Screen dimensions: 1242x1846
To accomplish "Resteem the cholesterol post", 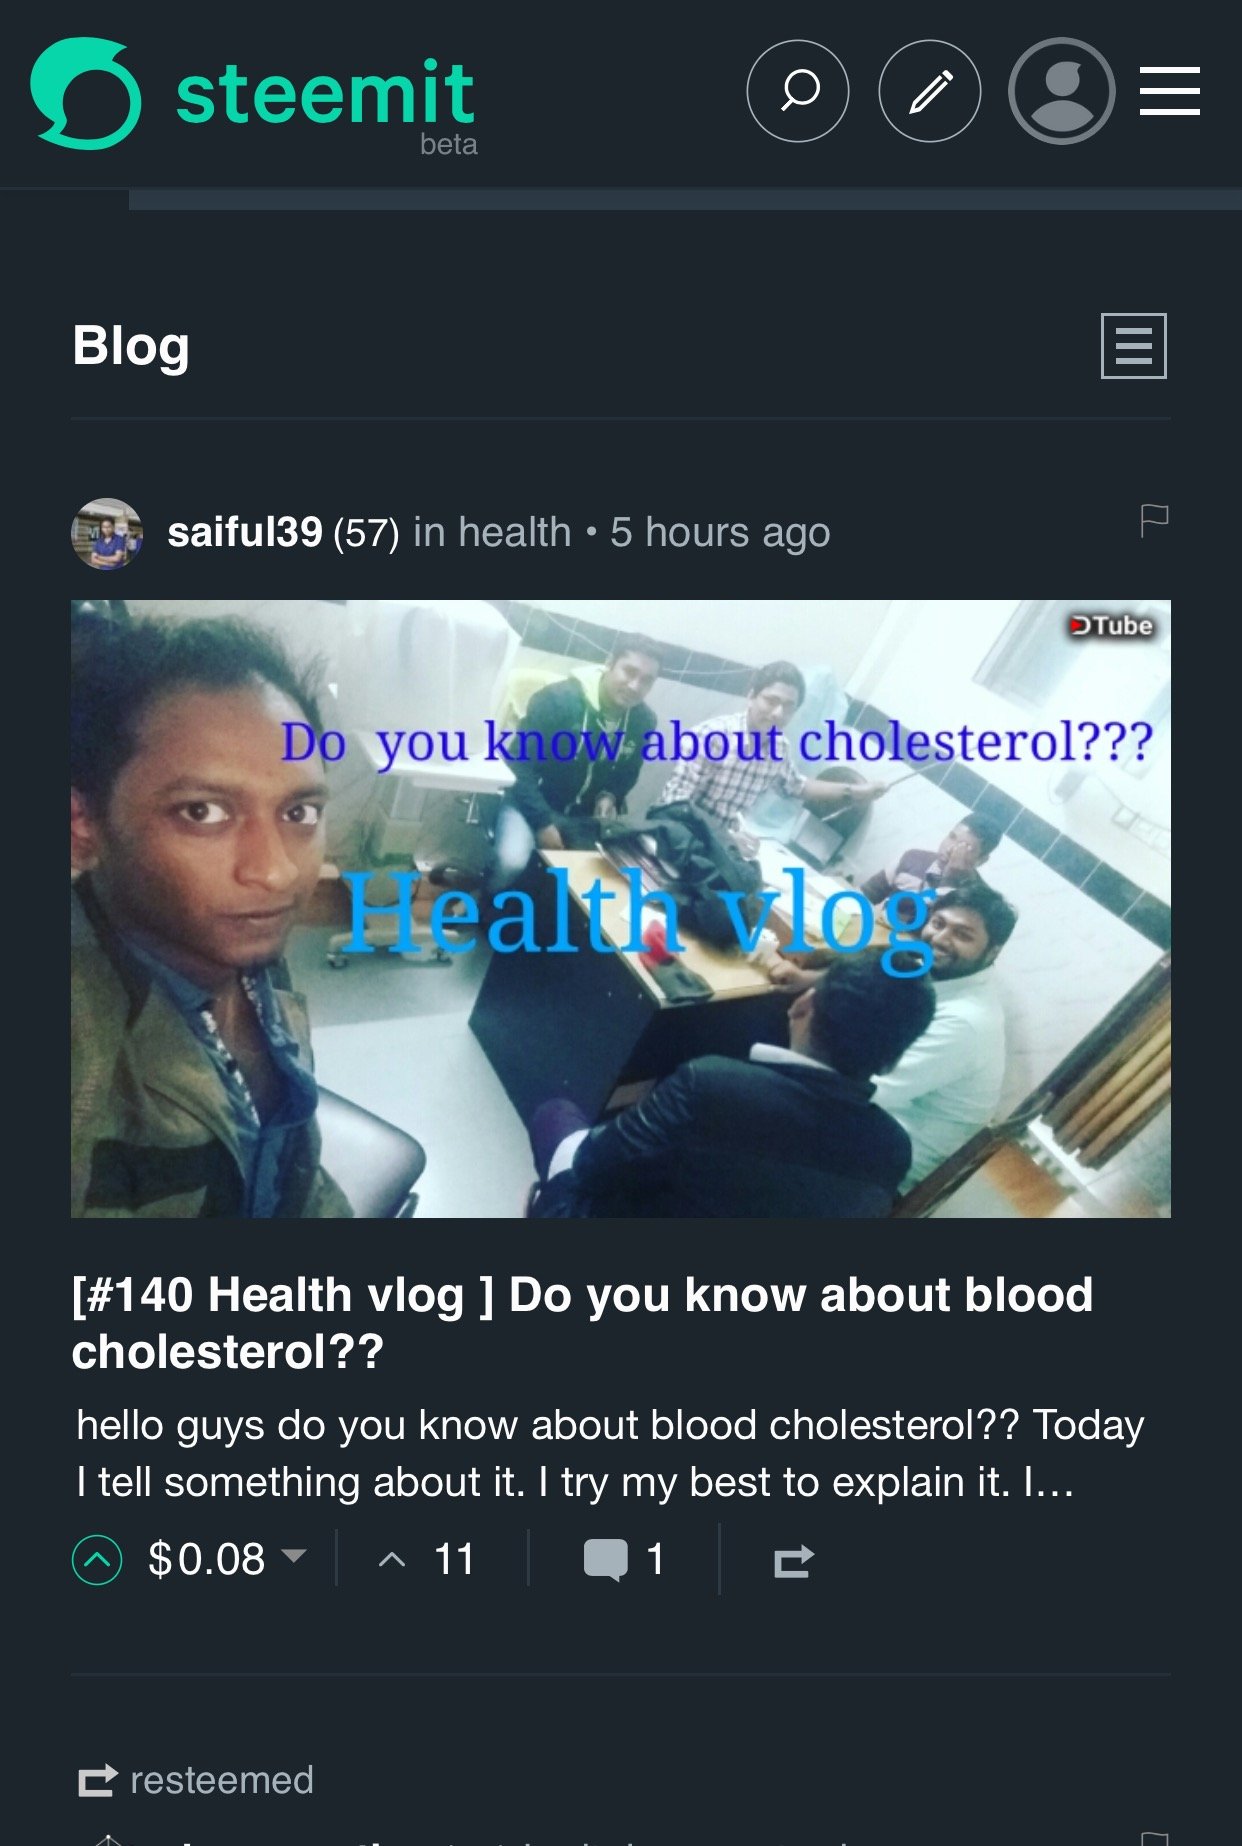I will tap(794, 1561).
